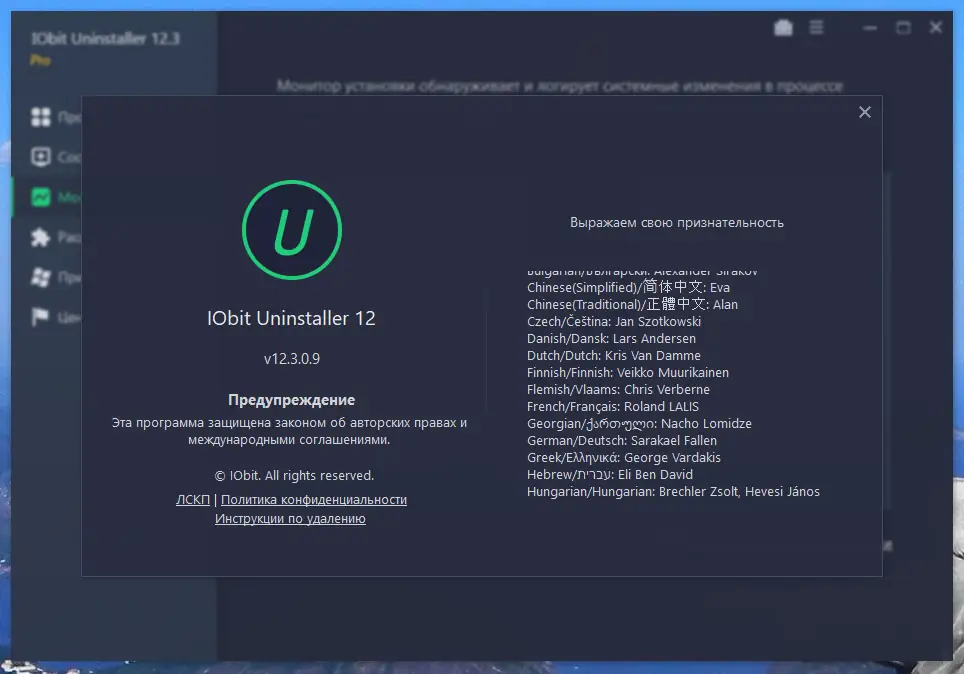
Task: Click the IObit Uninstaller 12 title text
Action: click(x=291, y=318)
